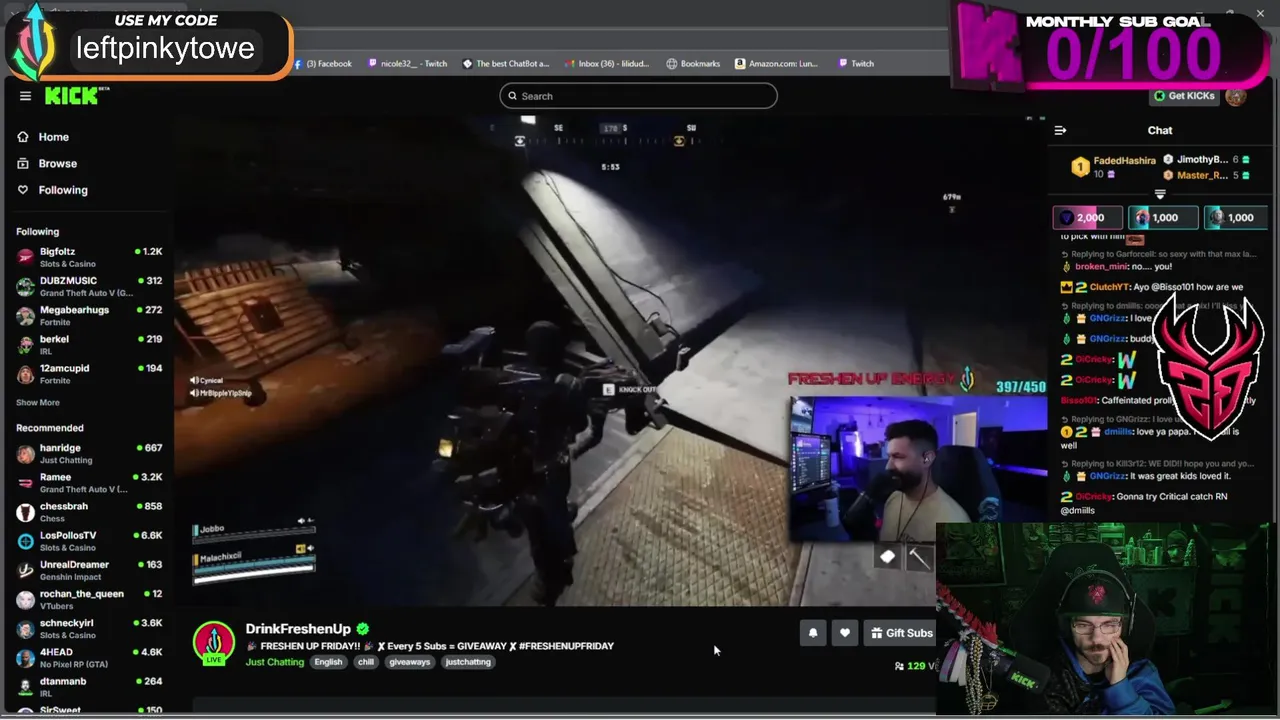Click chessbrah avatar icon
Viewport: 1280px width, 720px height.
coord(25,512)
